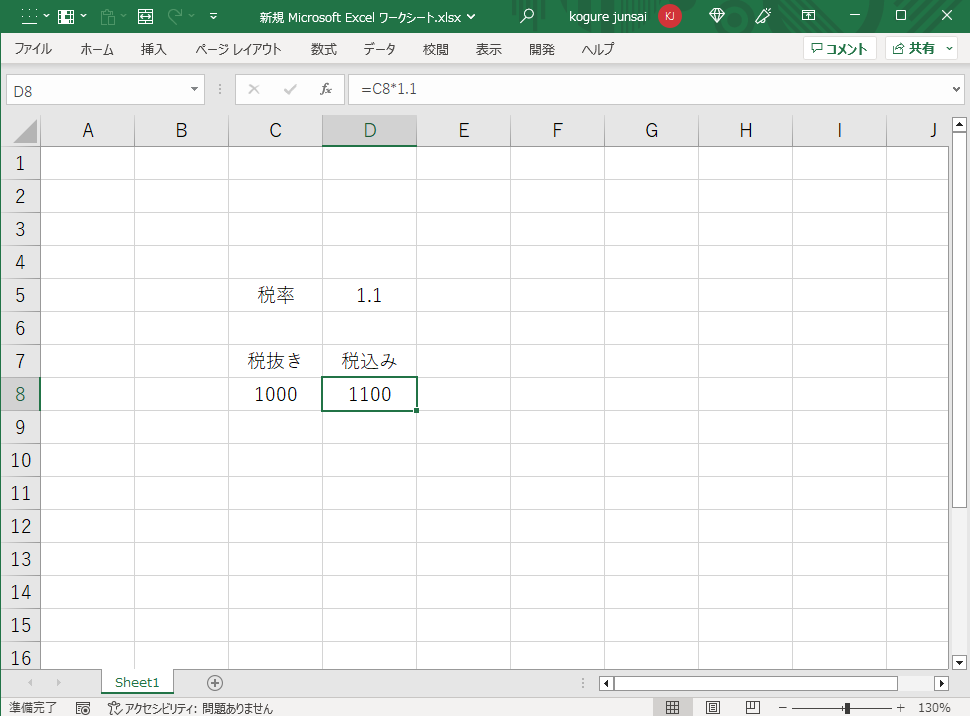970x716 pixels.
Task: Switch to the 数式 ribbon tab
Action: point(324,49)
